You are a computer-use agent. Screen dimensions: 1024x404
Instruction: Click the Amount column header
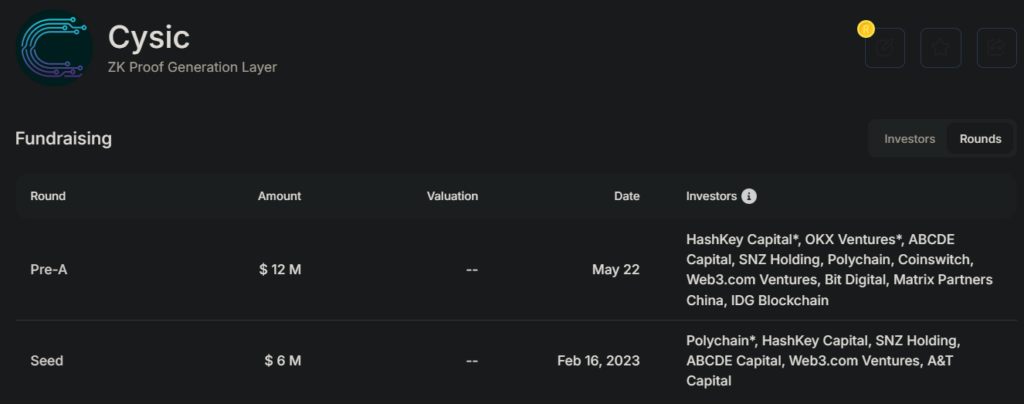[279, 196]
